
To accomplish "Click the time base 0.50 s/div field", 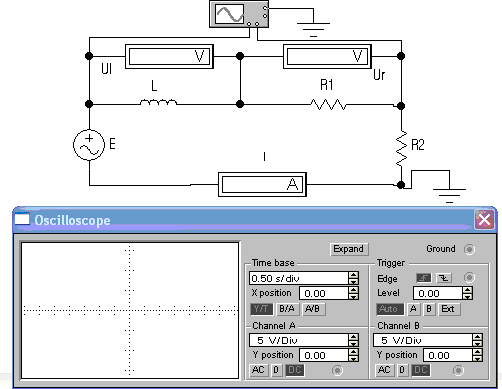I will [299, 278].
